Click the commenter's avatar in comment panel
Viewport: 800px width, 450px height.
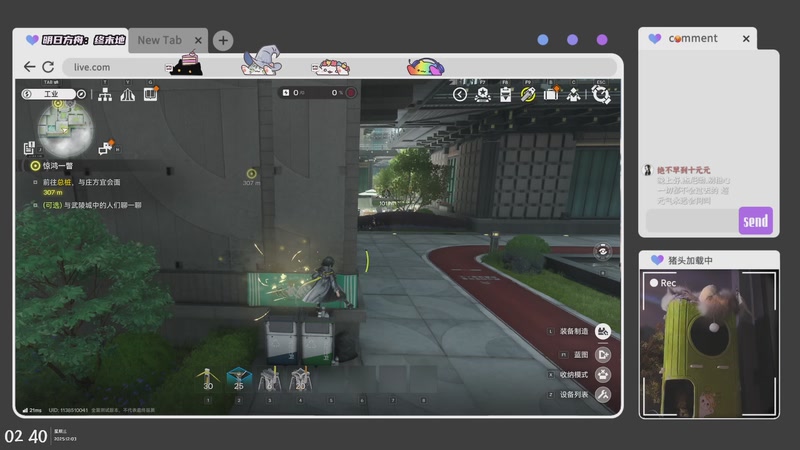click(648, 170)
